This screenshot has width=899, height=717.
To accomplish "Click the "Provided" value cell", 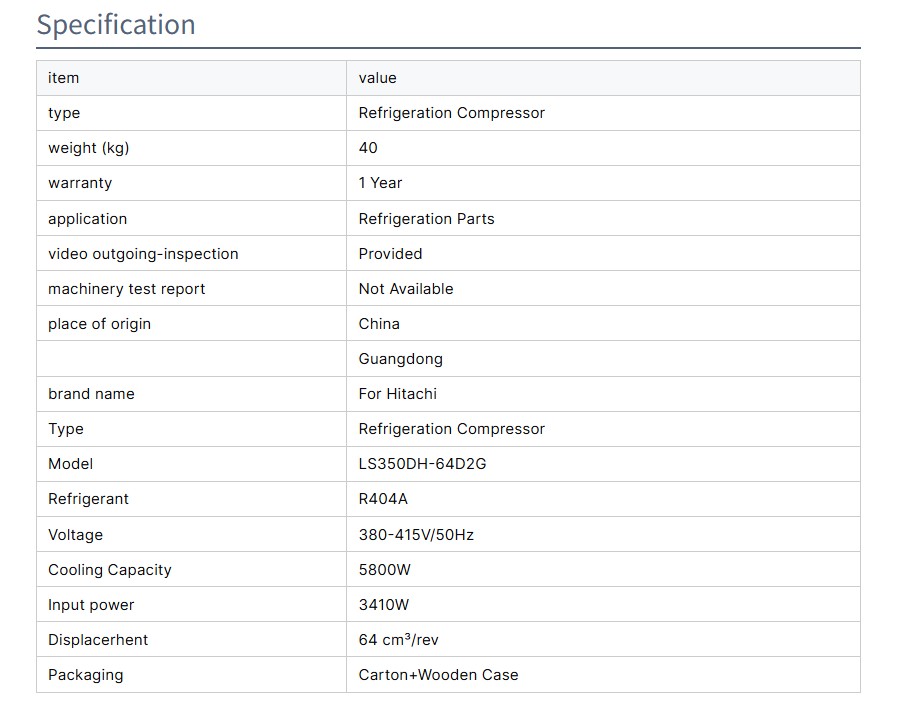I will (x=390, y=254).
